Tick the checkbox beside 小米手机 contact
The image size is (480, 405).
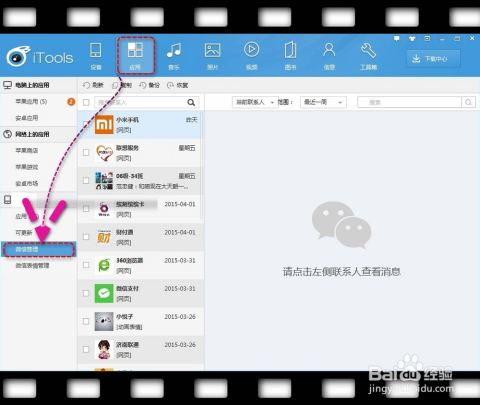tap(86, 124)
